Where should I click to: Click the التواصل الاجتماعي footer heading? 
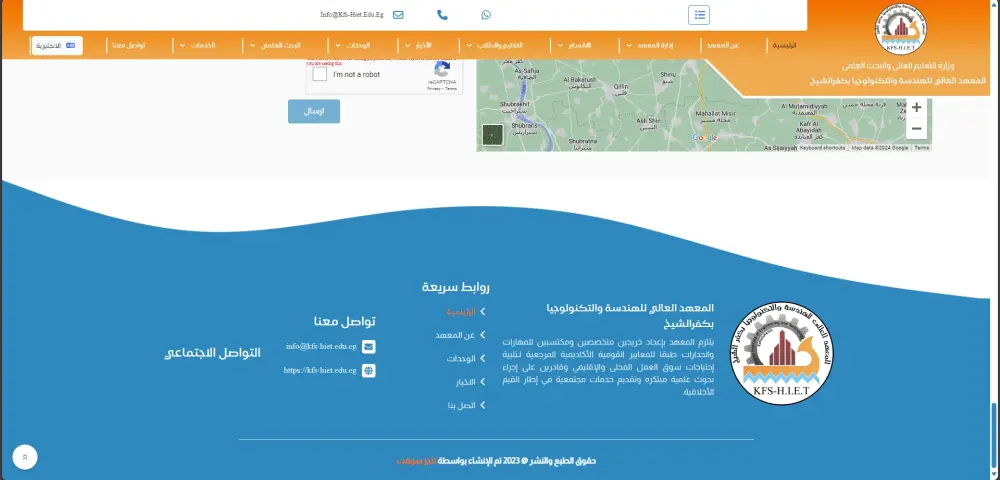coord(212,353)
